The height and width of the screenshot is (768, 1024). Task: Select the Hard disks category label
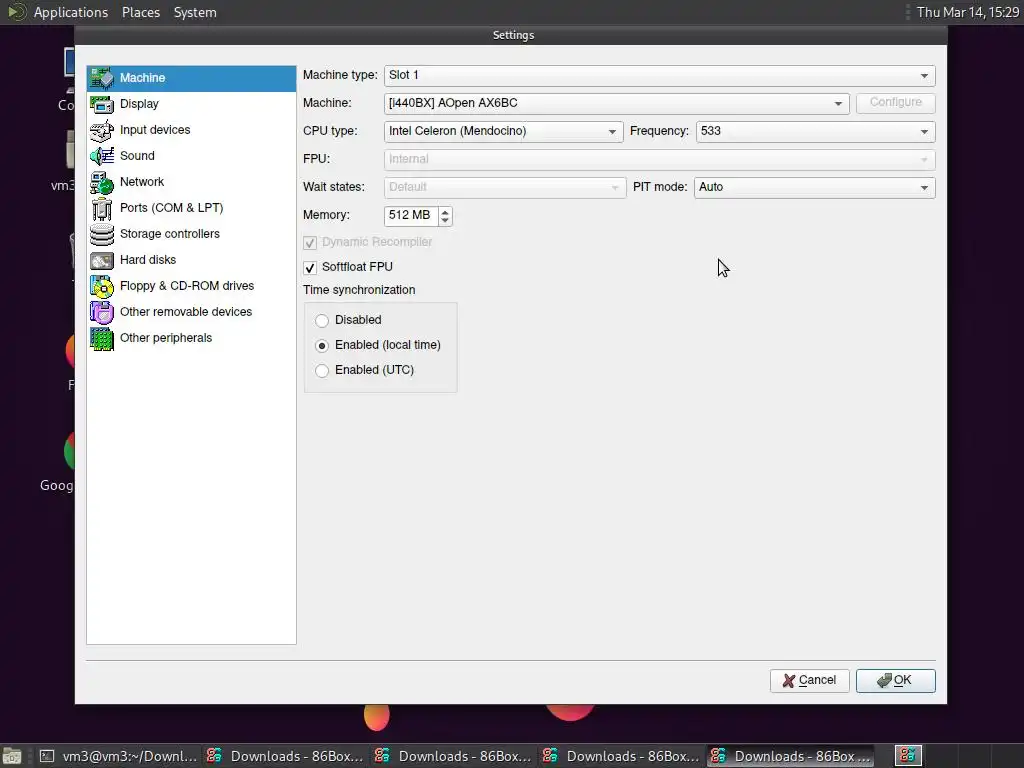pos(148,260)
